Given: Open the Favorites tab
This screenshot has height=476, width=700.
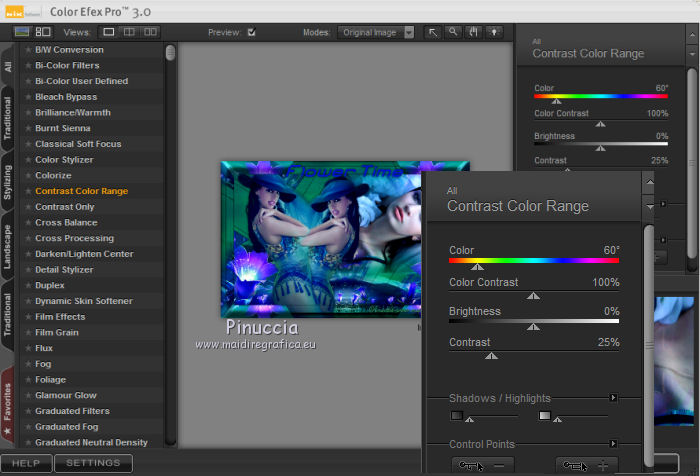Looking at the screenshot, I should coord(8,403).
